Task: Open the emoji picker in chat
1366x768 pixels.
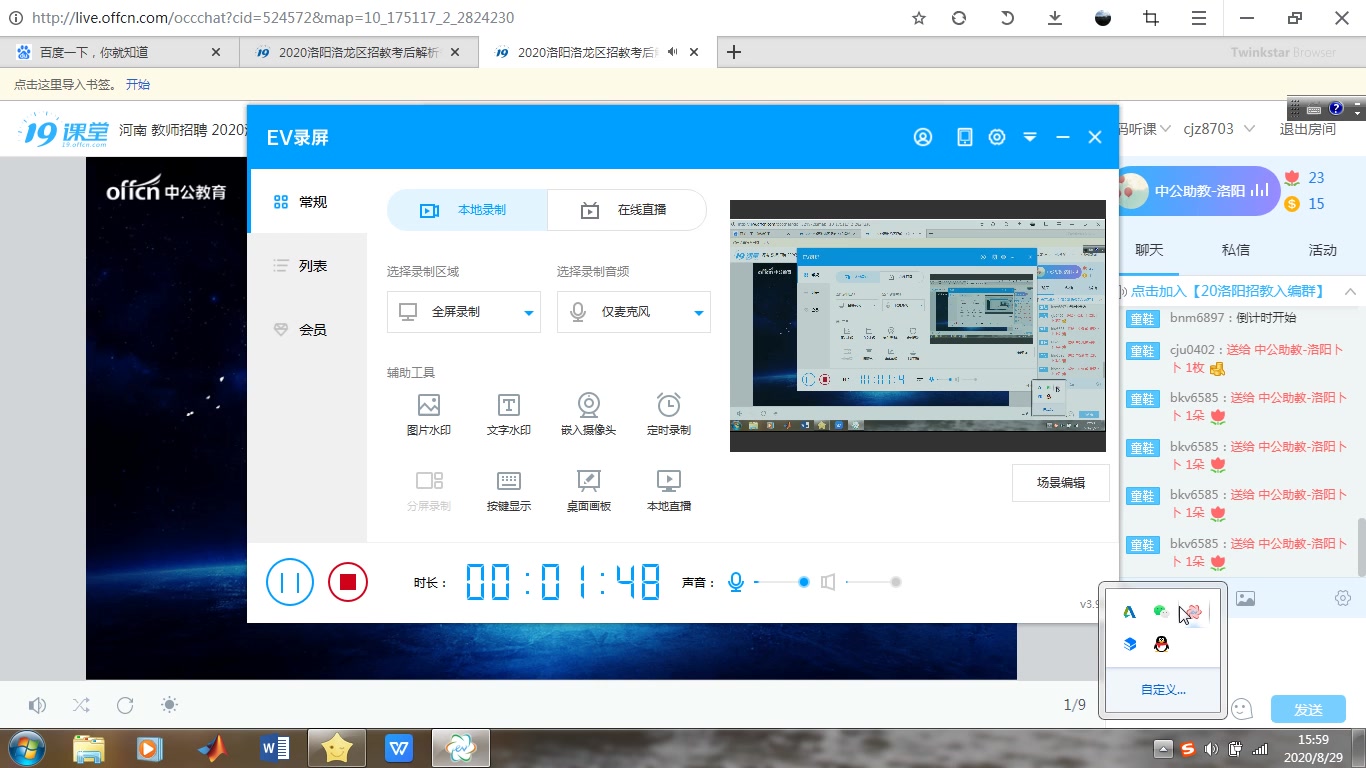Action: (1242, 709)
